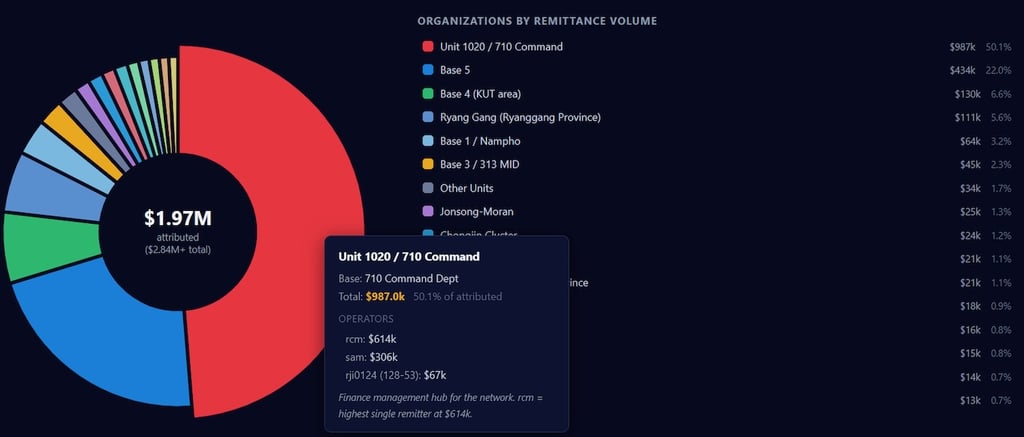
Task: Select the Base 4 (KUT area) label
Action: (480, 93)
